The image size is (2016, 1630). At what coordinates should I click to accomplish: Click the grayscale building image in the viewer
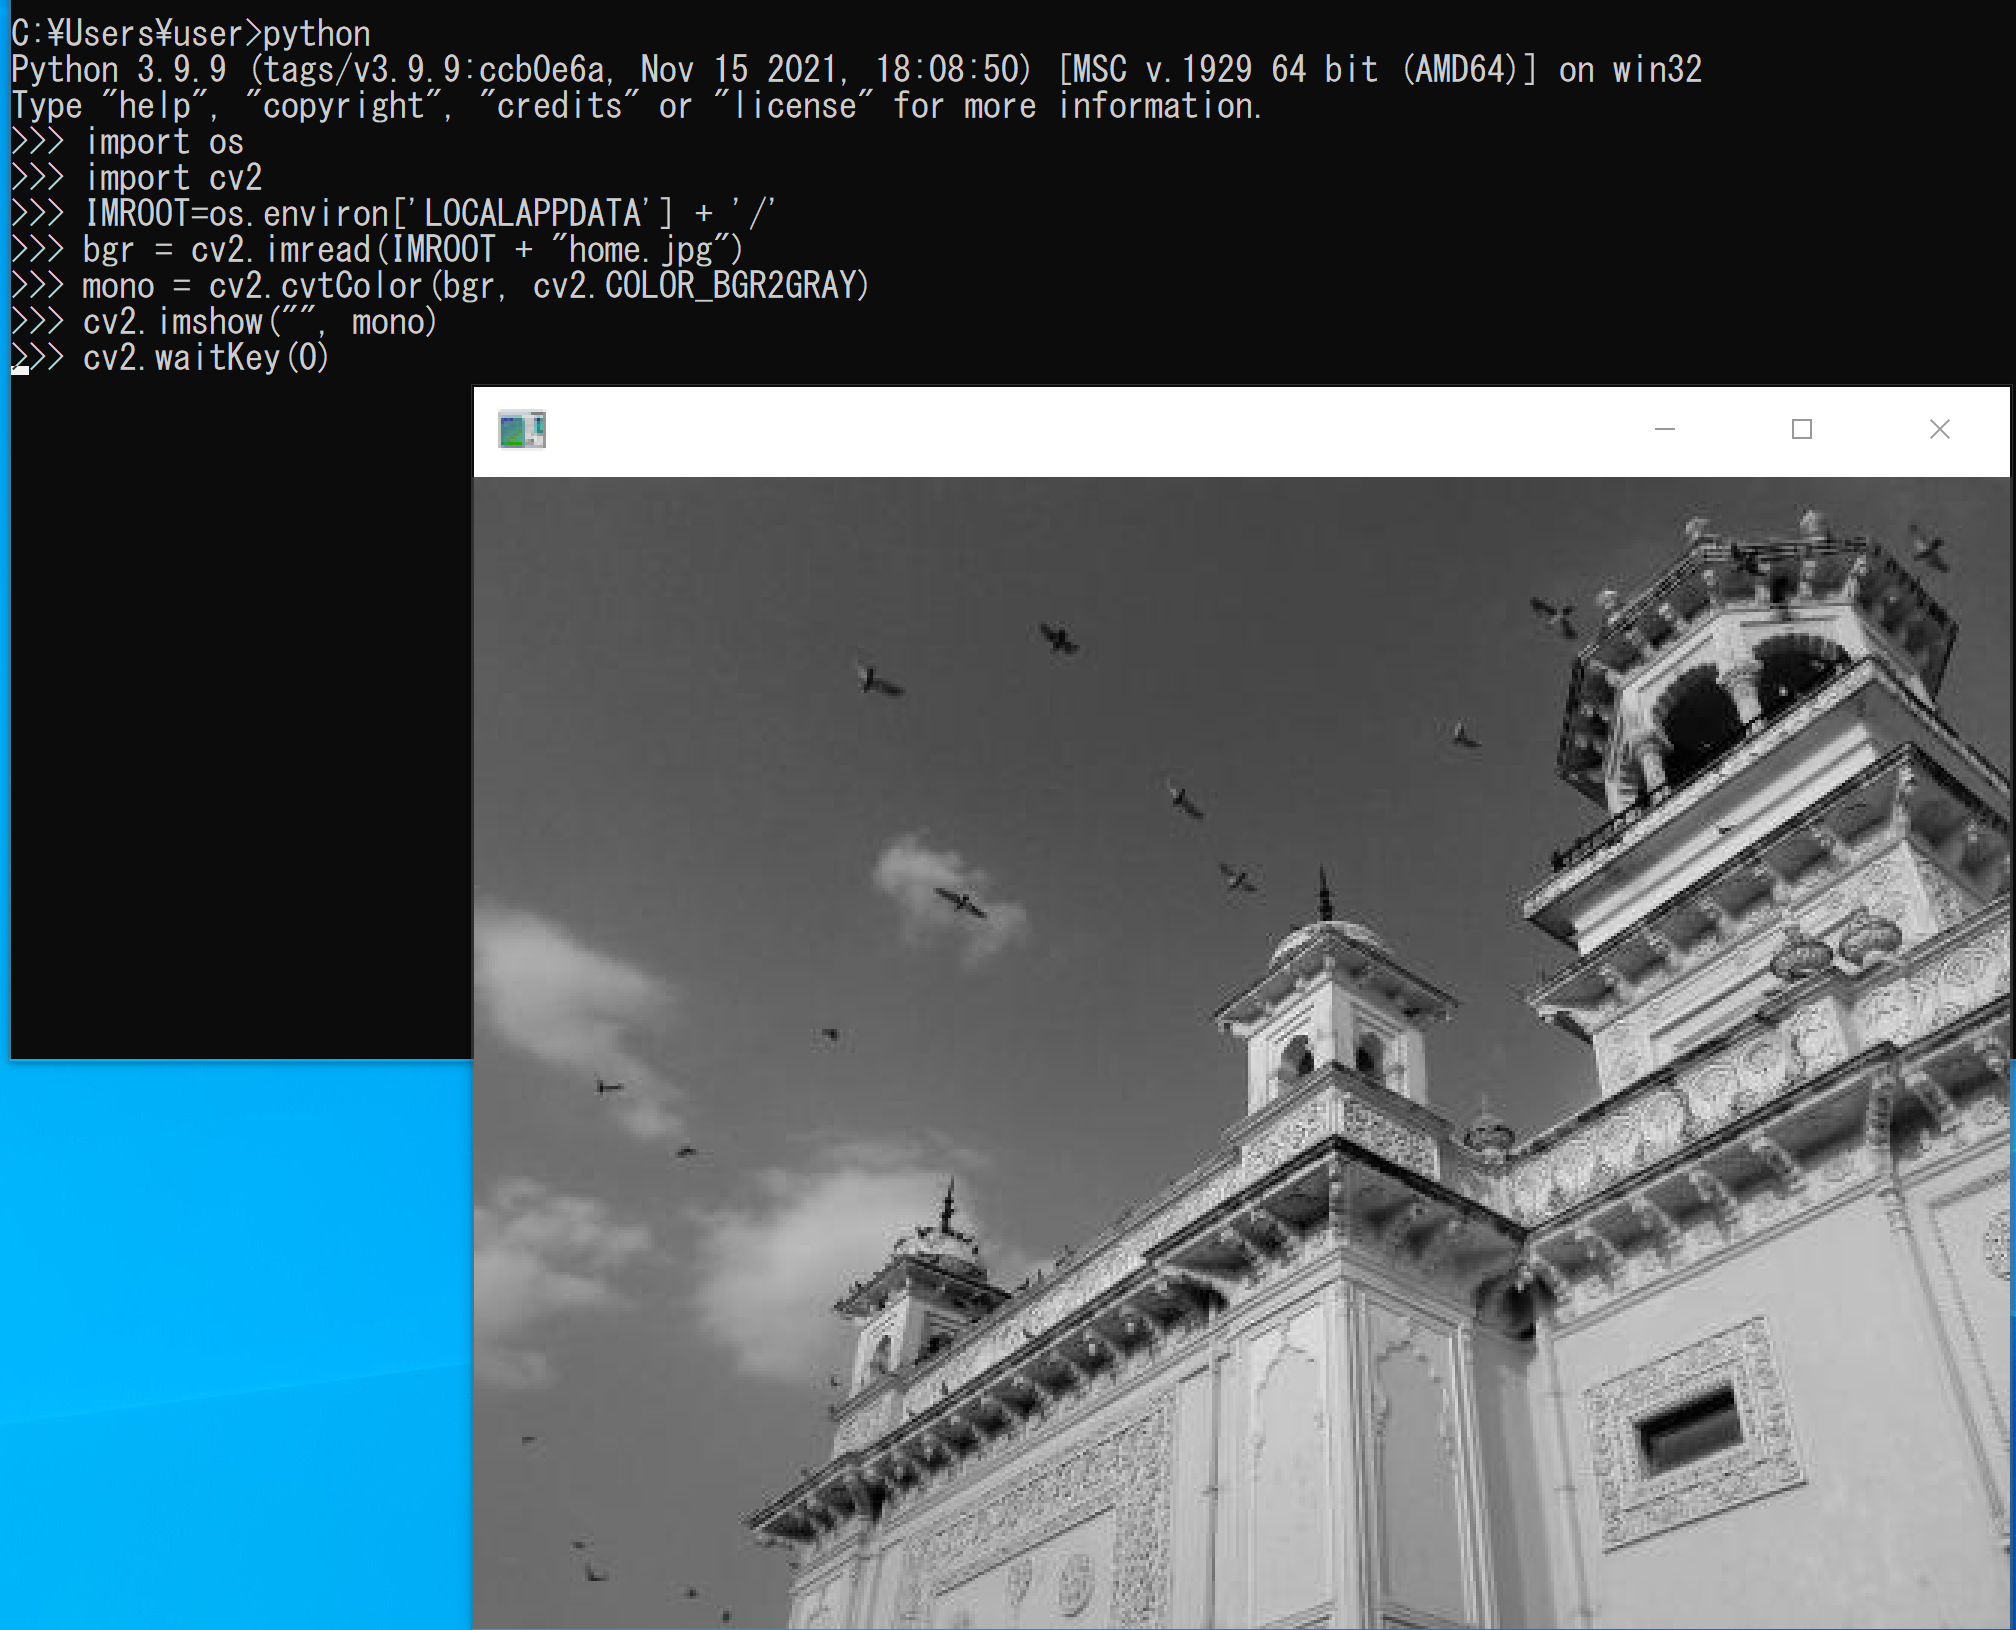pyautogui.click(x=1241, y=1053)
